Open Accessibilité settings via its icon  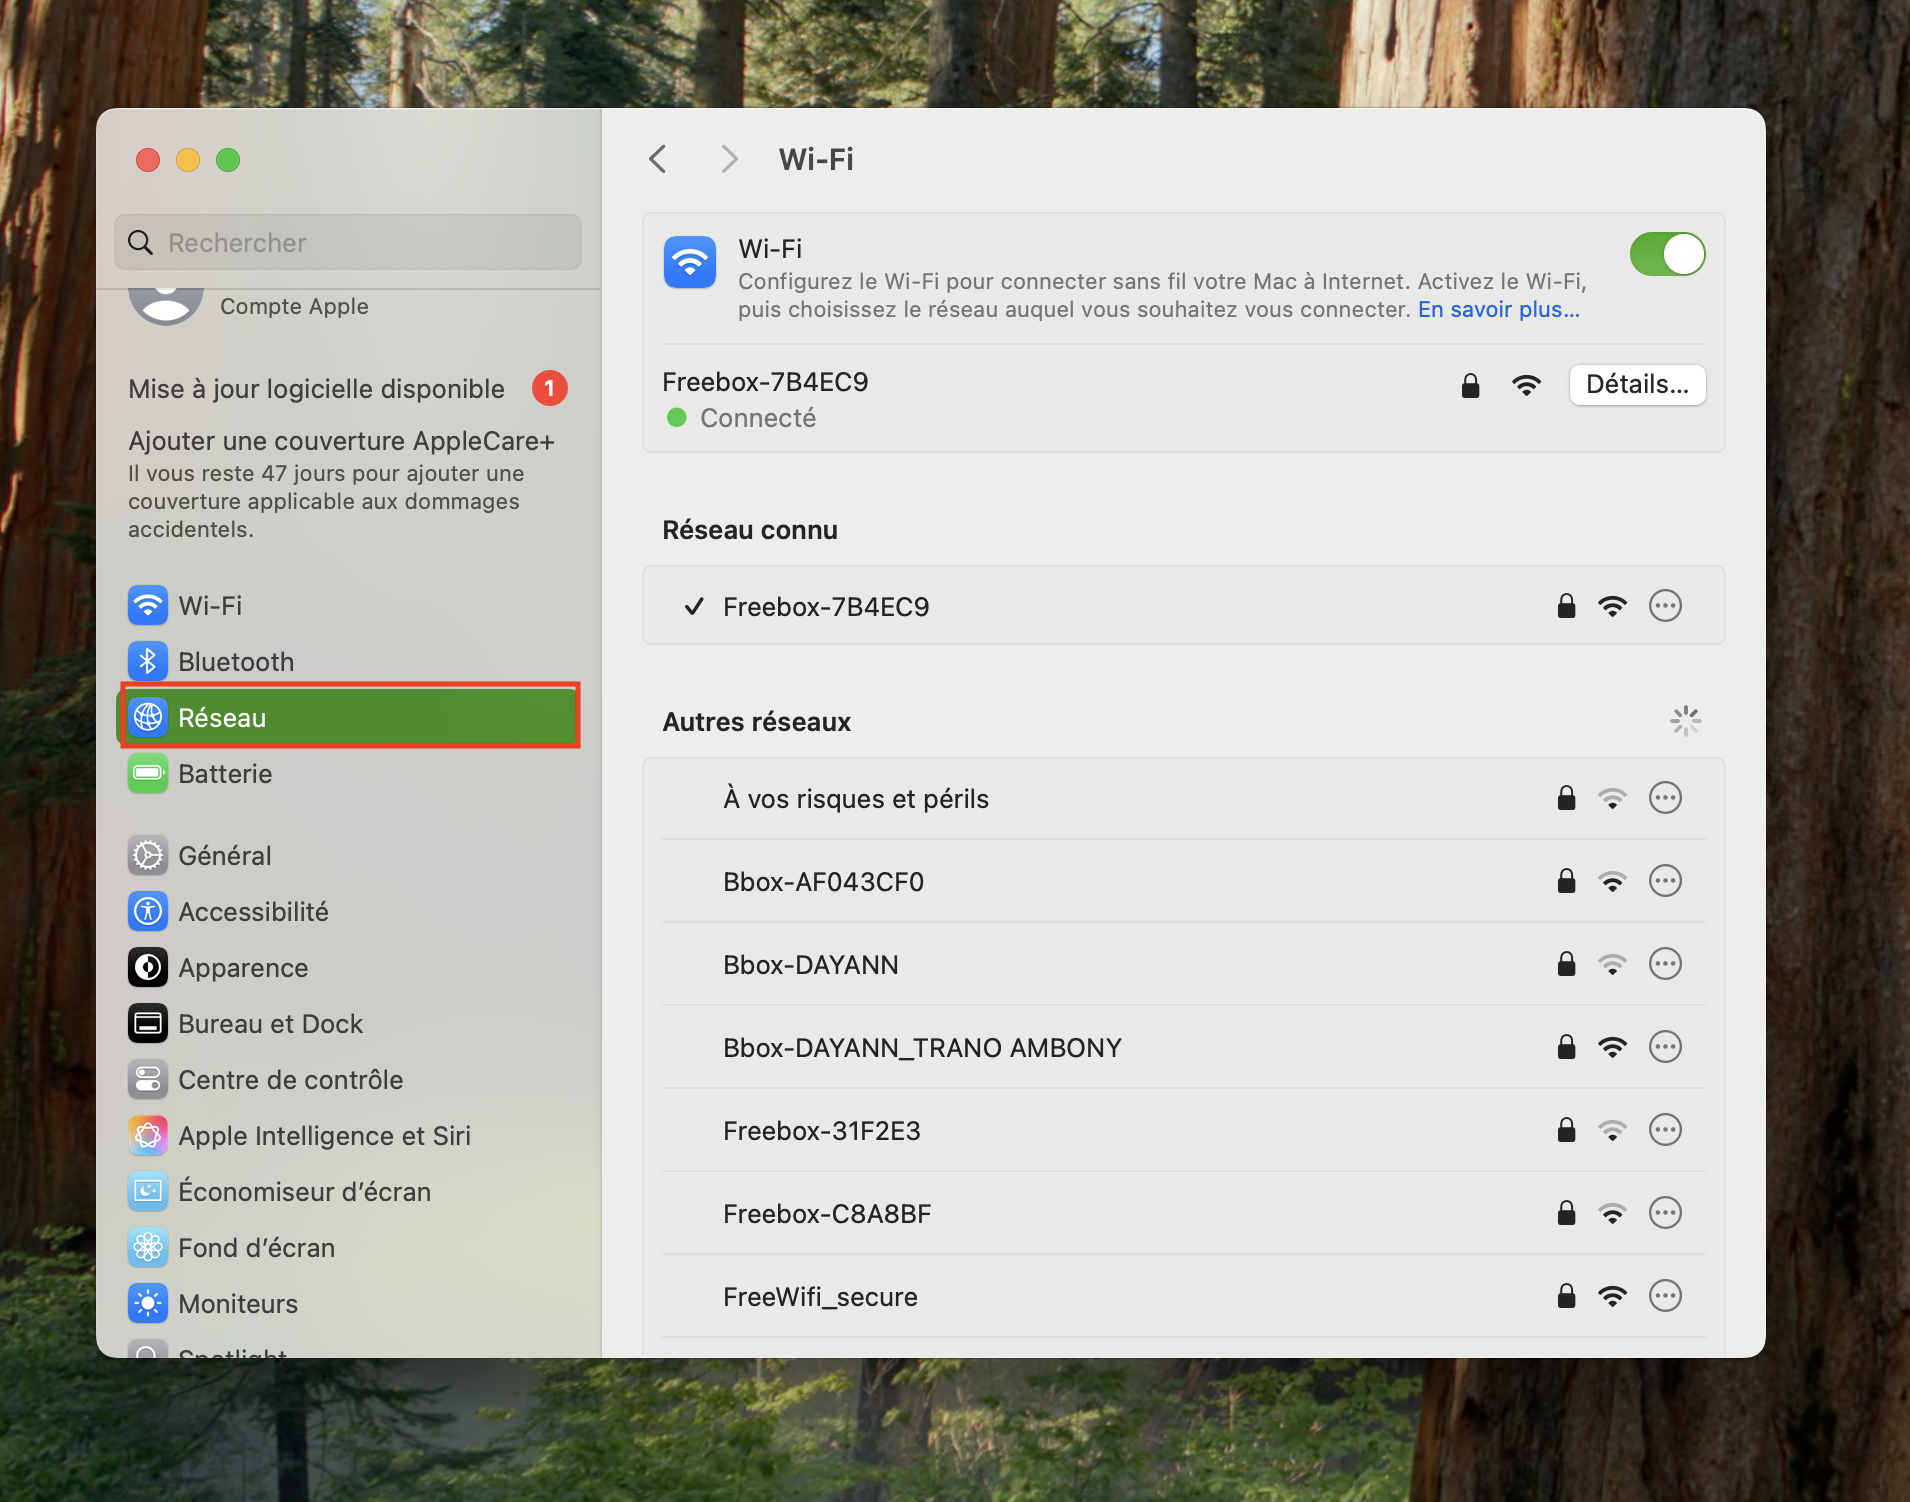(x=147, y=911)
